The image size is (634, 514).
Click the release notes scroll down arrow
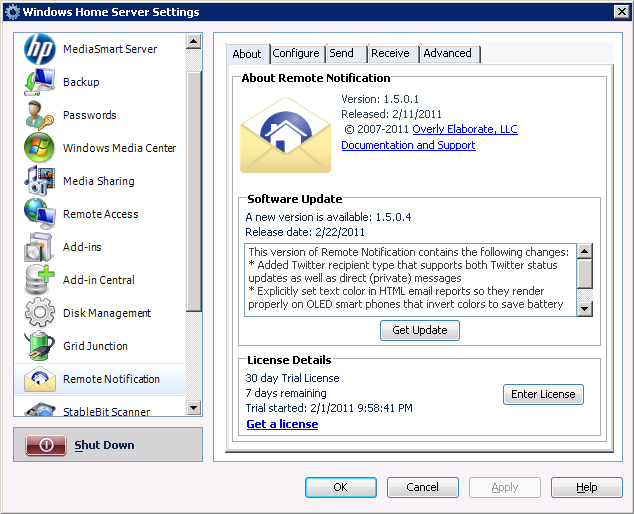coord(584,309)
